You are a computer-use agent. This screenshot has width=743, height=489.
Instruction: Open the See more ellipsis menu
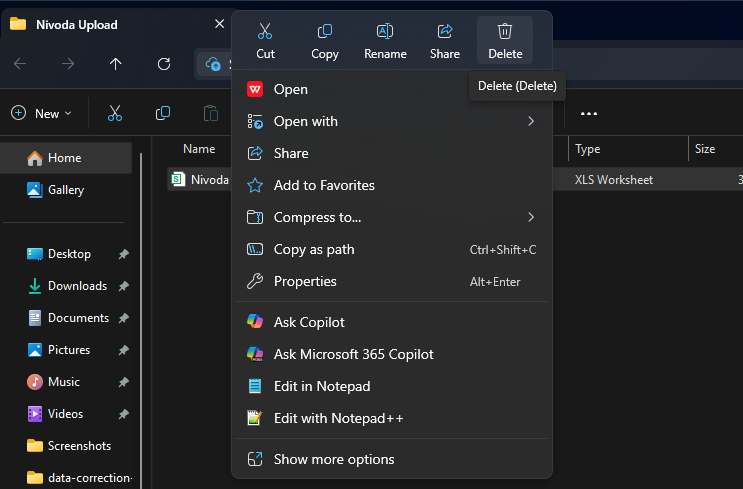coord(589,113)
